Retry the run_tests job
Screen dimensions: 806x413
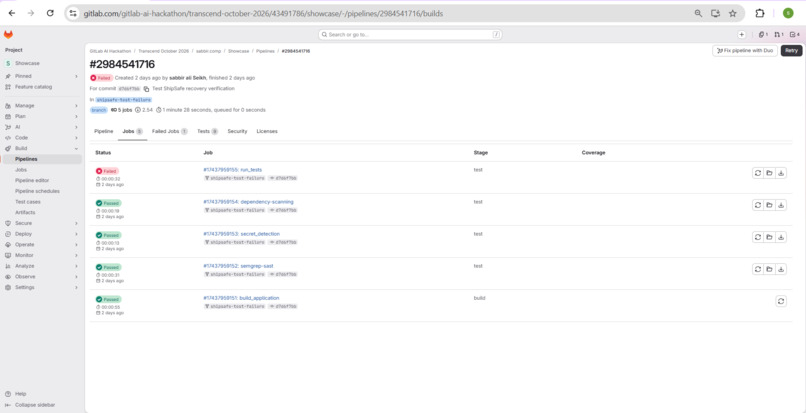758,173
